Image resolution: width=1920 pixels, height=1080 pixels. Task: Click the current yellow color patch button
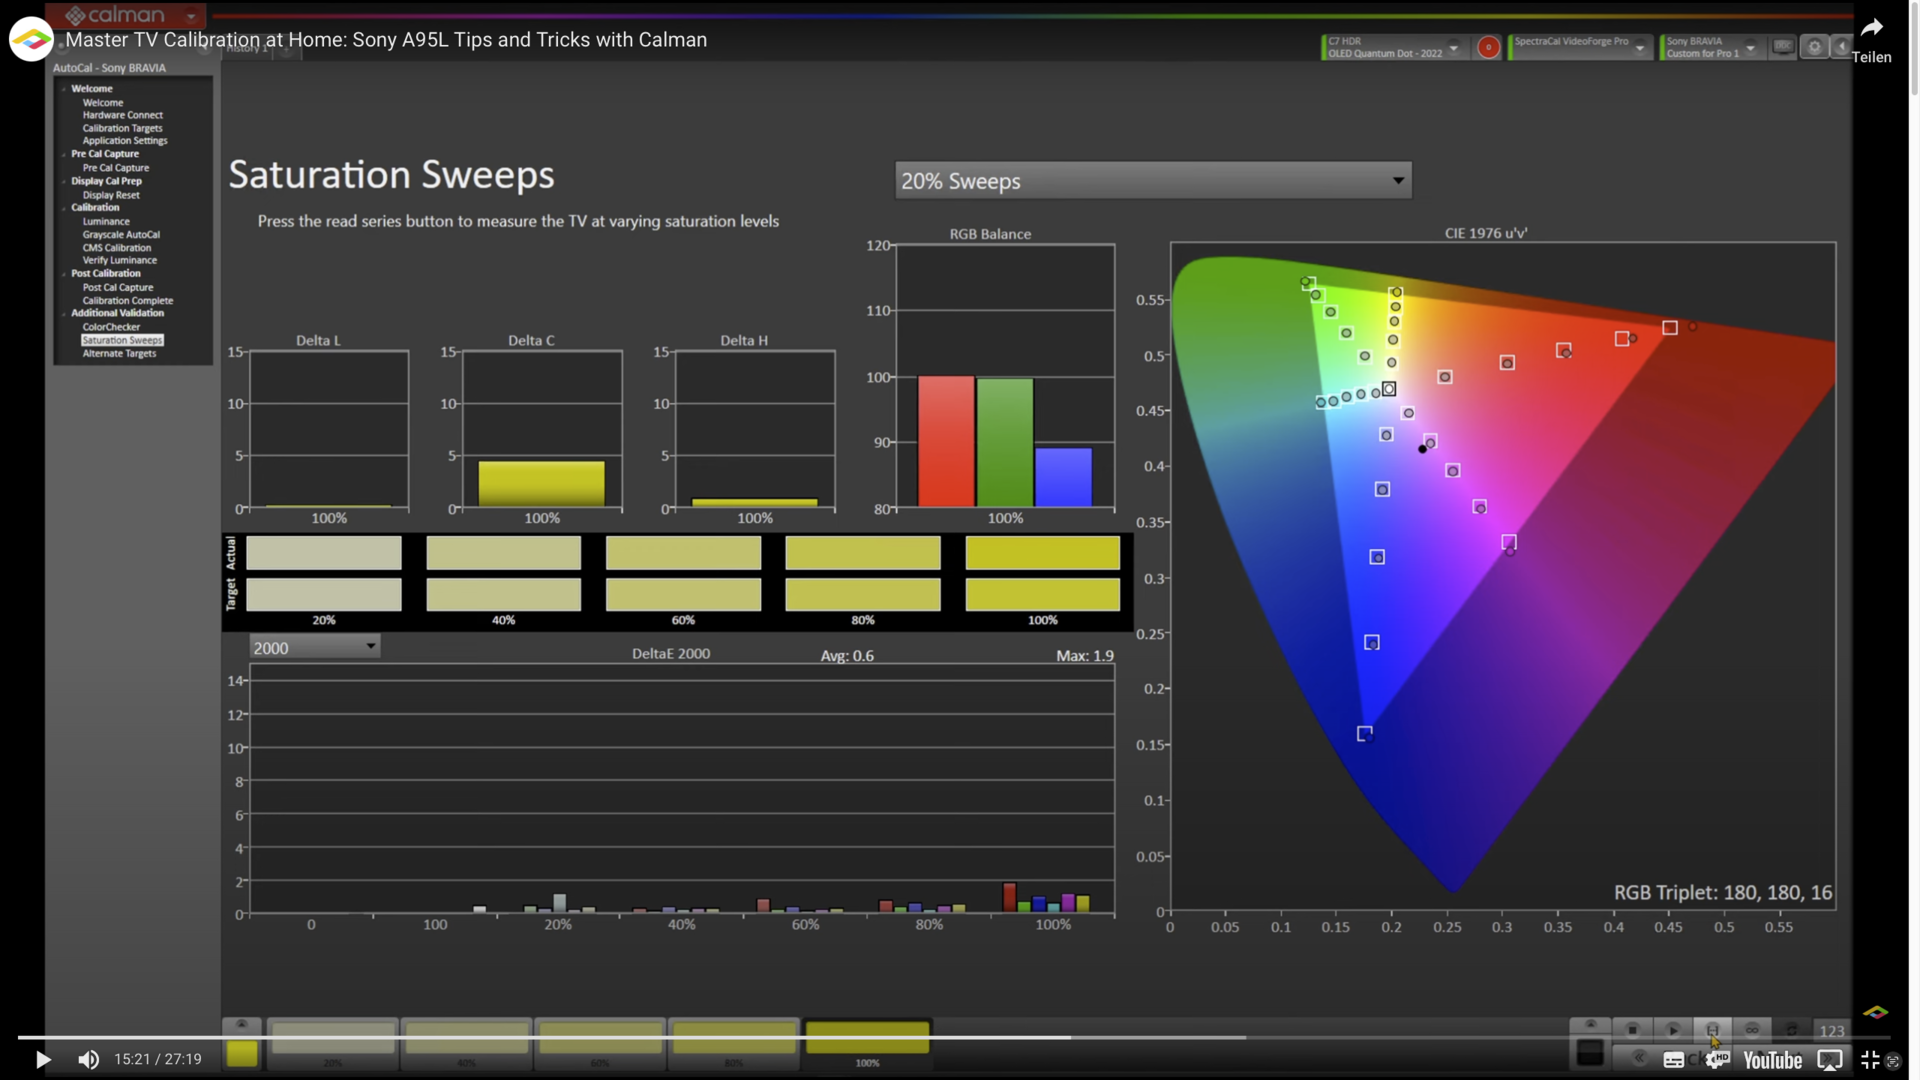[x=242, y=1053]
